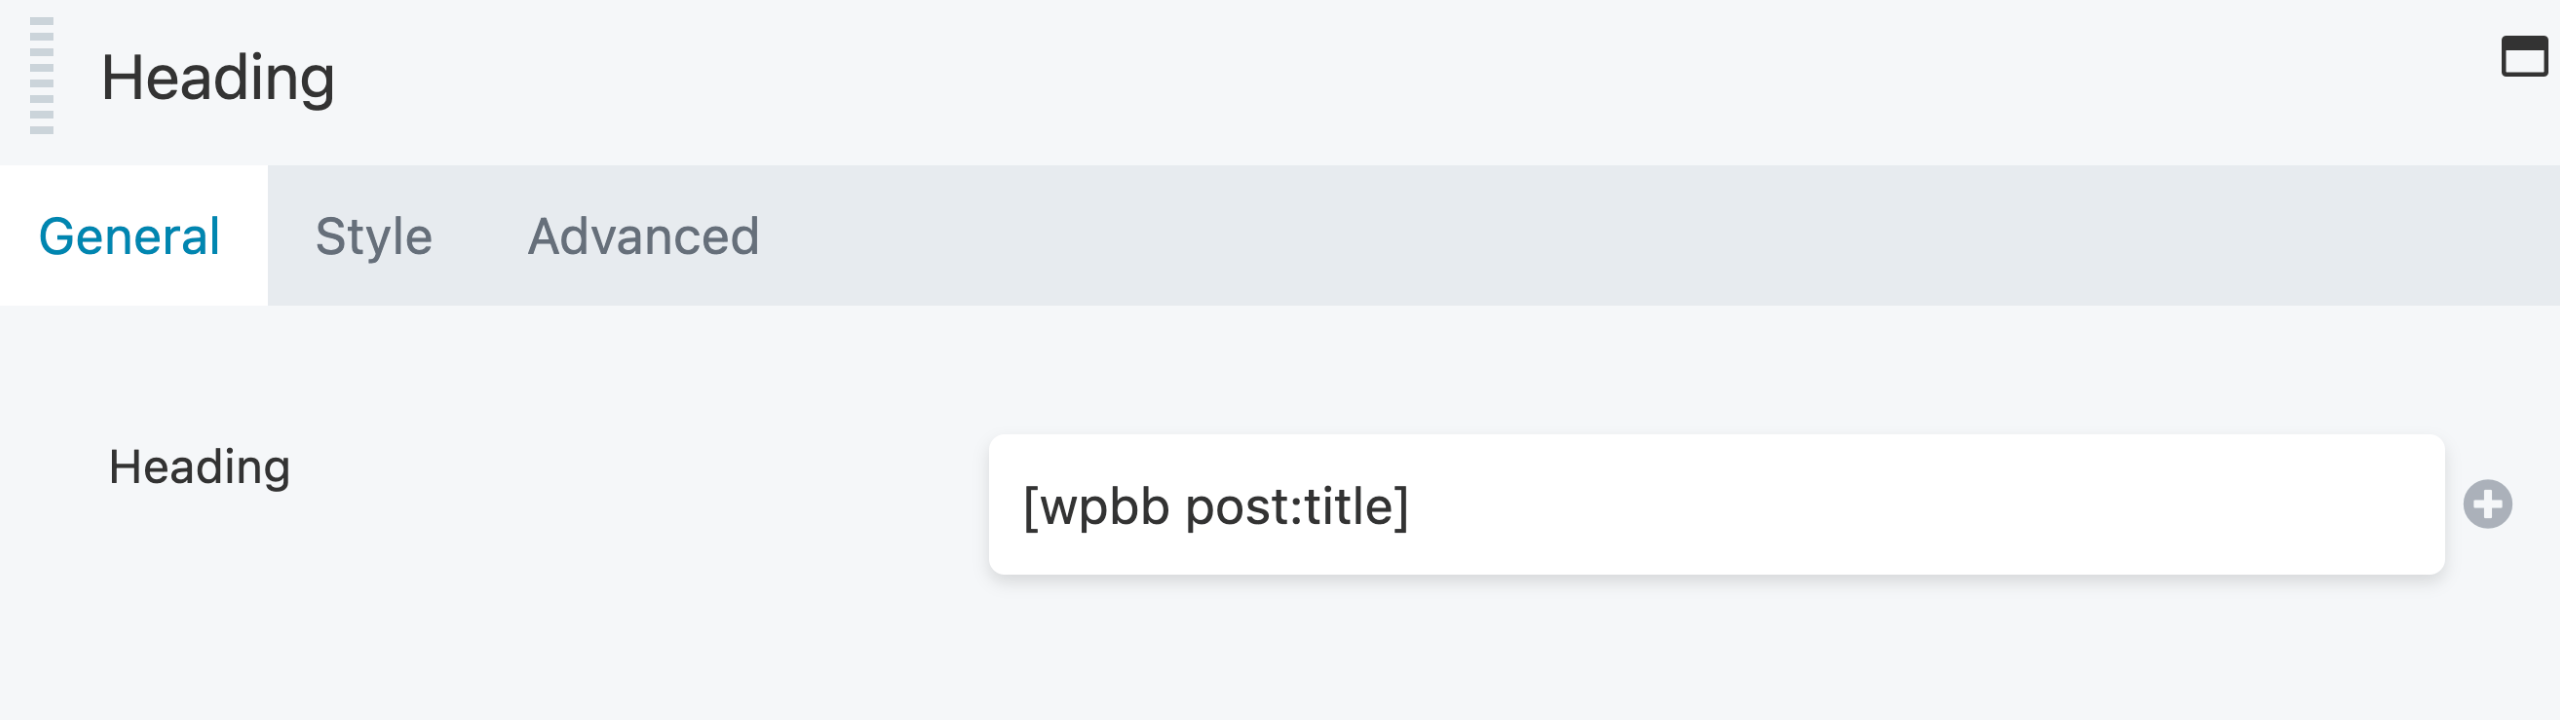
Task: Click the Advanced tab label
Action: click(x=643, y=237)
